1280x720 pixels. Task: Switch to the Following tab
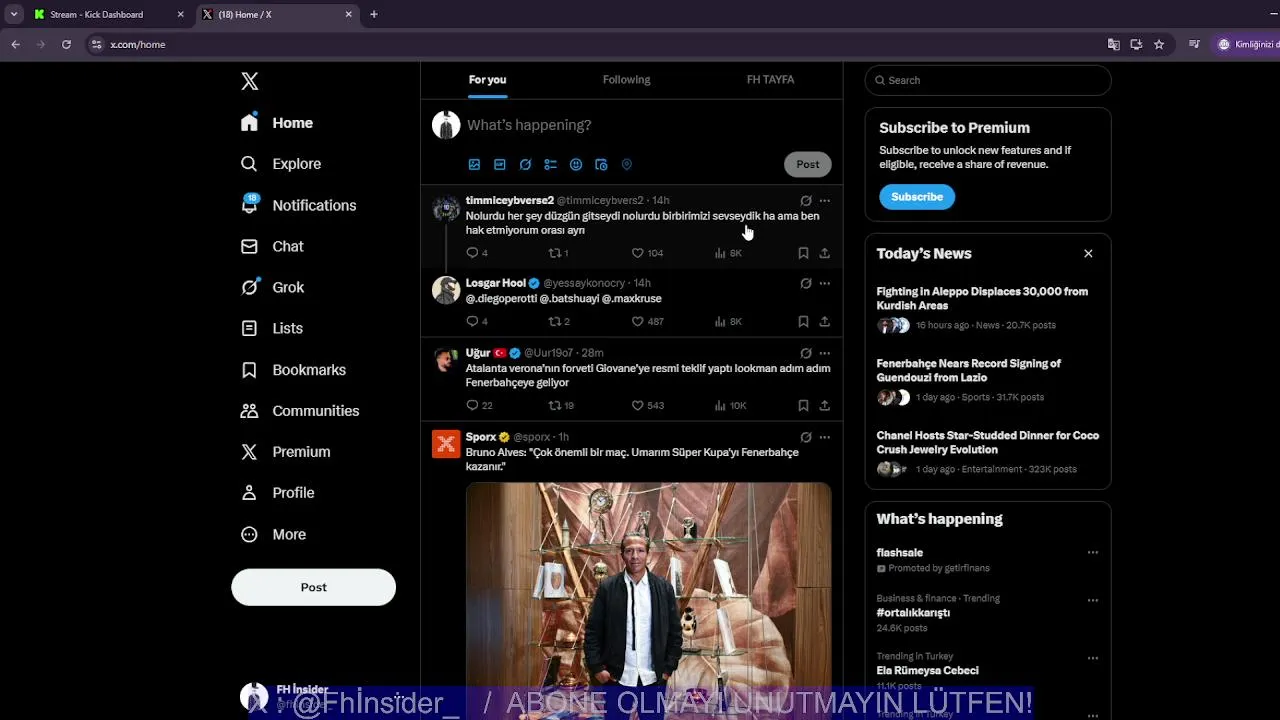[x=626, y=80]
